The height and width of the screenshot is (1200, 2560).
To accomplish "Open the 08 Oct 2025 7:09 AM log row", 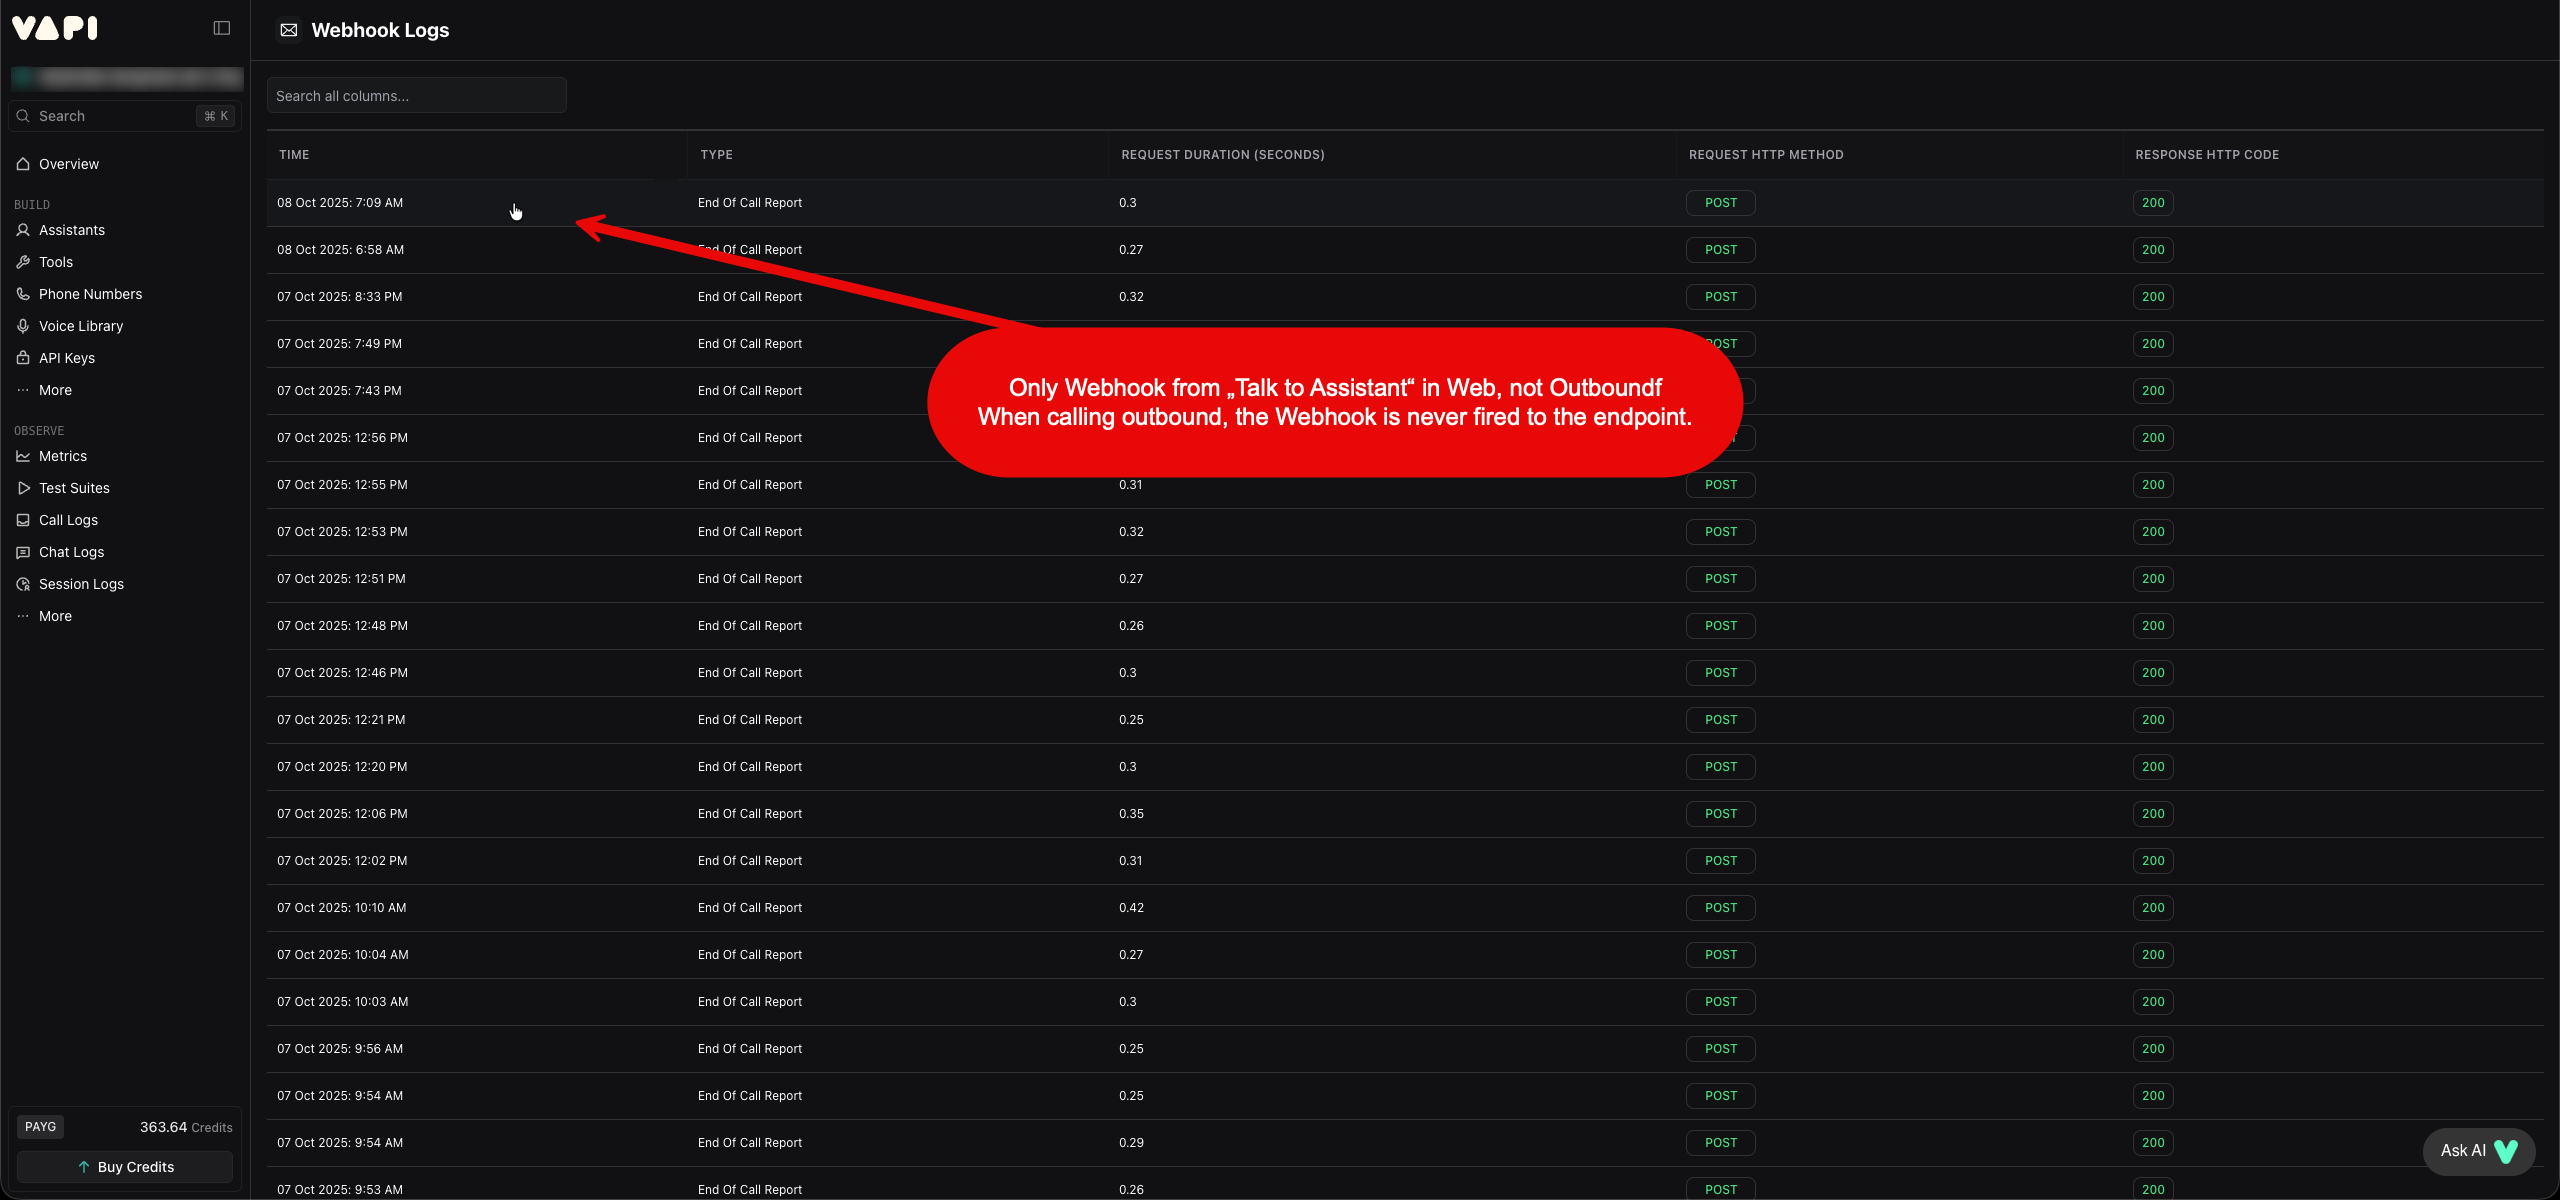I will pyautogui.click(x=340, y=203).
